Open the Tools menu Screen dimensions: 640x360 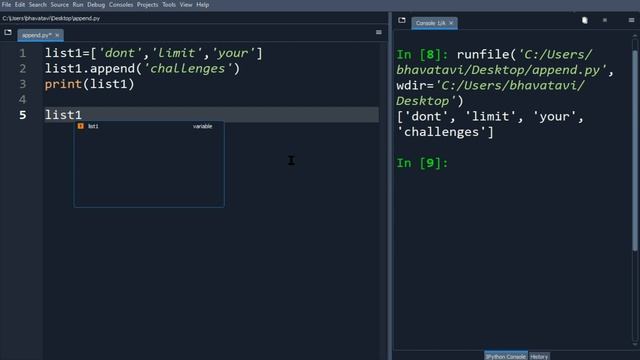click(169, 5)
